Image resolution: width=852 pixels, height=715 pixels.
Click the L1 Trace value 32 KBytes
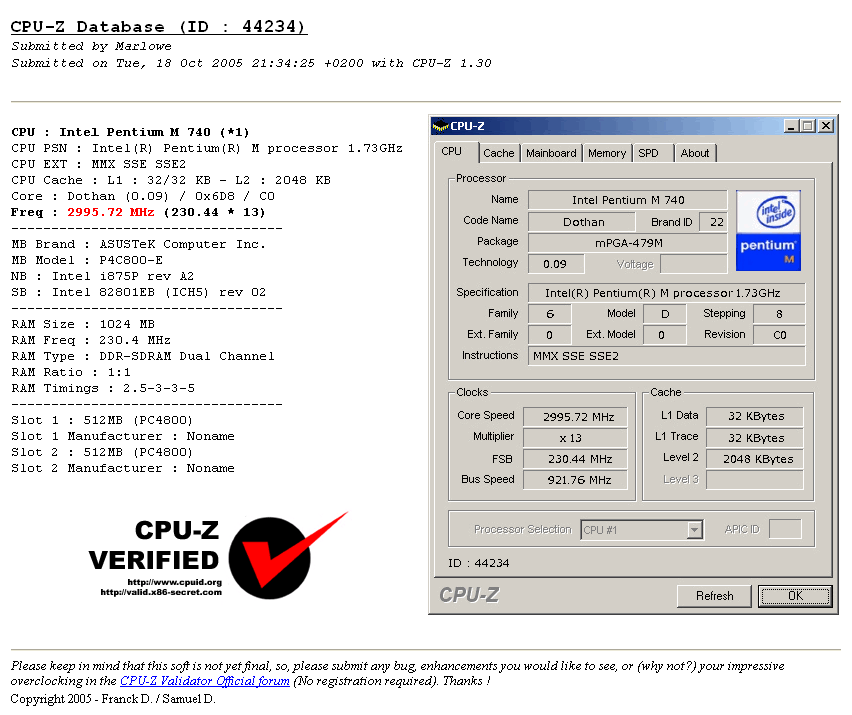[x=755, y=438]
